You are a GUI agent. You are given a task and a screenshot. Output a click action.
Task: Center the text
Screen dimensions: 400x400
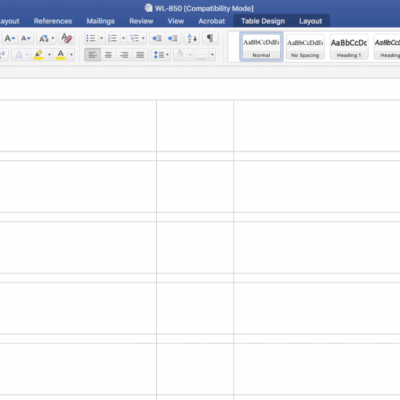pyautogui.click(x=108, y=55)
